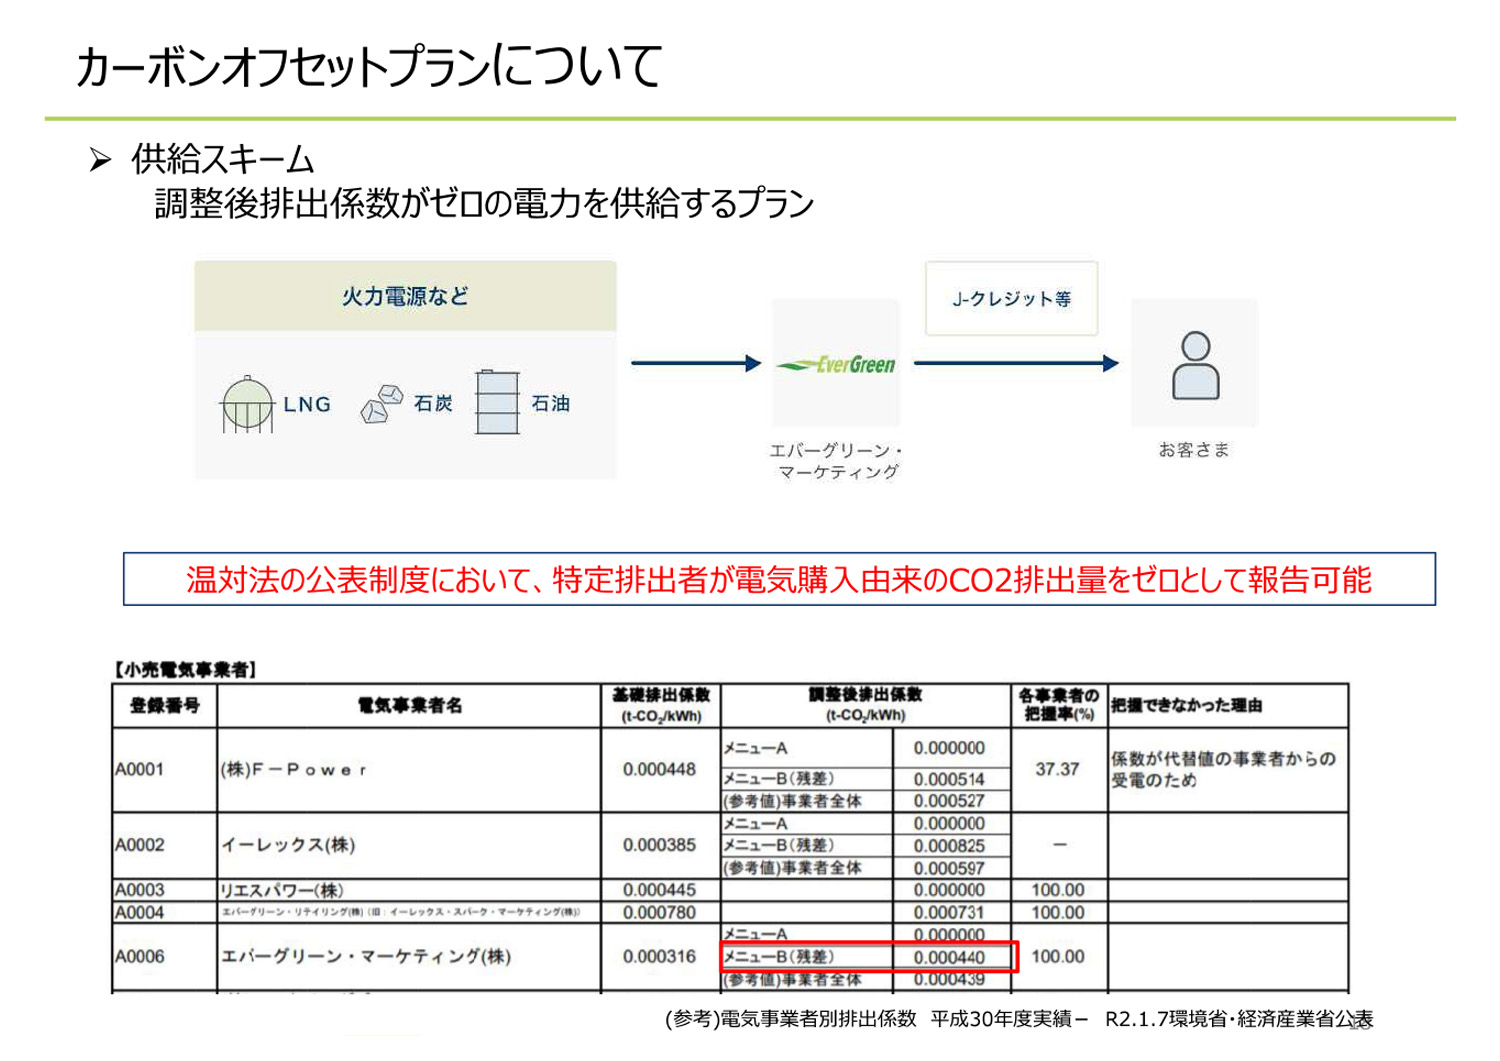Click the value 0.000445
Viewport: 1500px width, 1061px height.
click(x=659, y=890)
